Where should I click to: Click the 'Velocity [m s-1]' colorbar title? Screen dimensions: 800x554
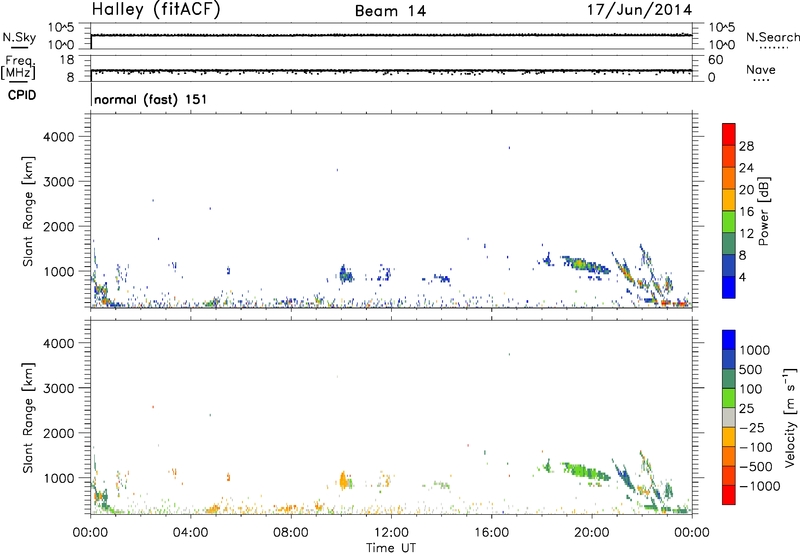tap(790, 418)
